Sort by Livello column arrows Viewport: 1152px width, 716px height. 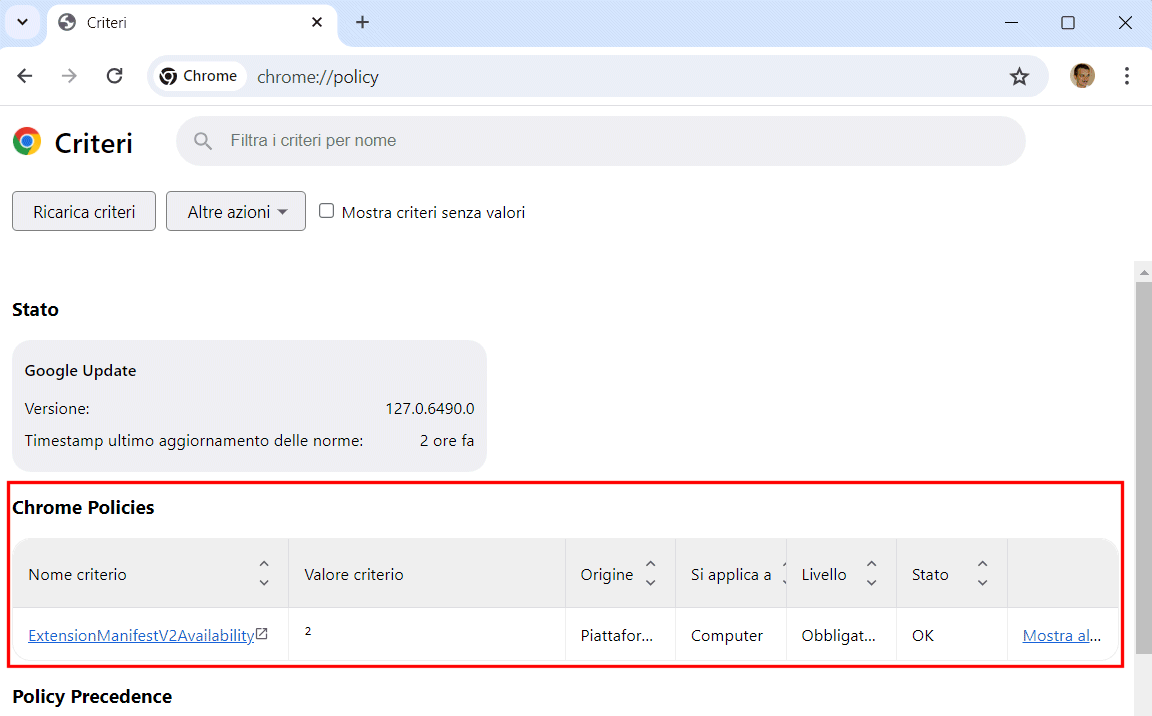click(x=871, y=574)
